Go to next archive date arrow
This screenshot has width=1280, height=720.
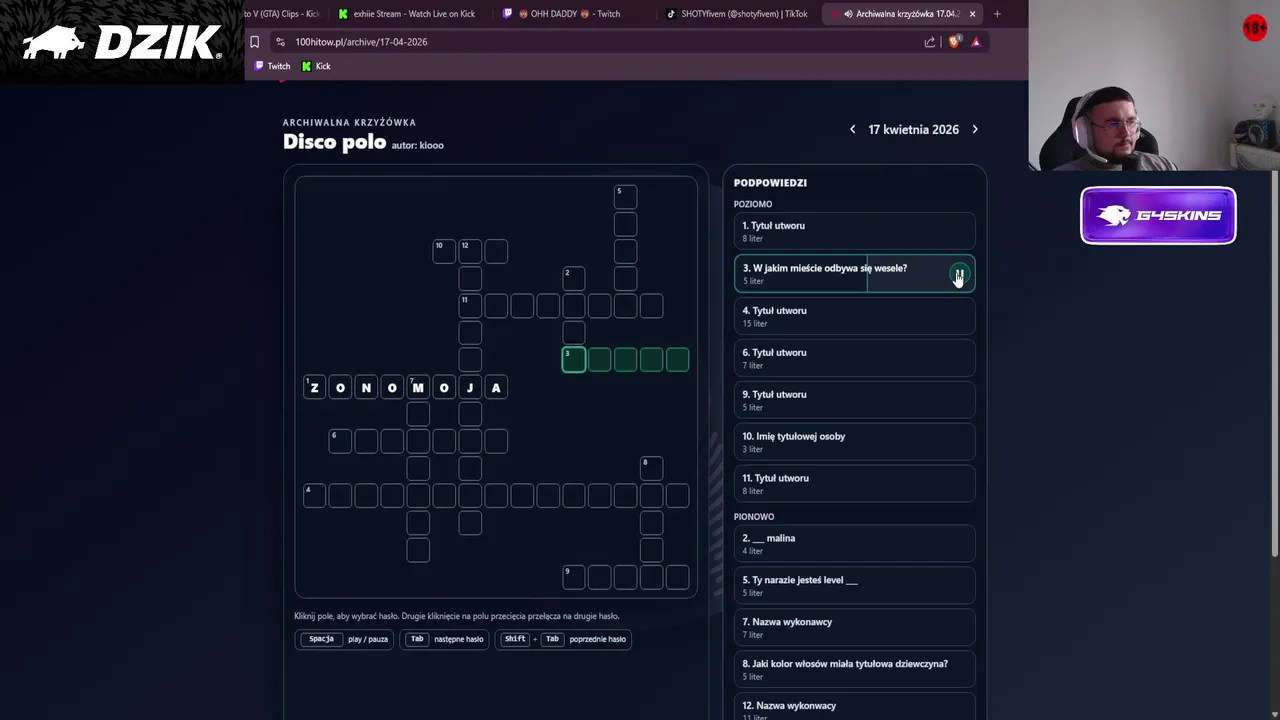click(975, 129)
